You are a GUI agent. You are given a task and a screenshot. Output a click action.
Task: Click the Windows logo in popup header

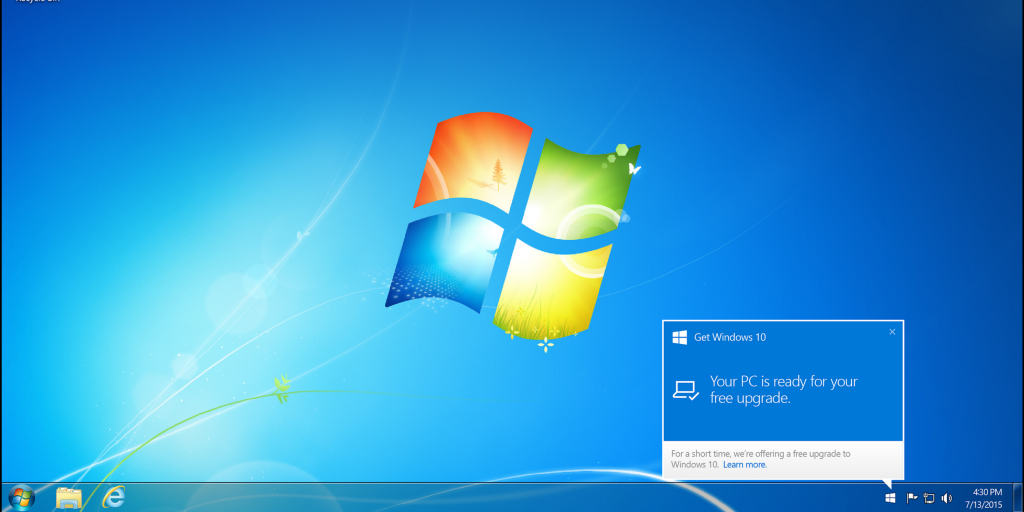pyautogui.click(x=680, y=337)
